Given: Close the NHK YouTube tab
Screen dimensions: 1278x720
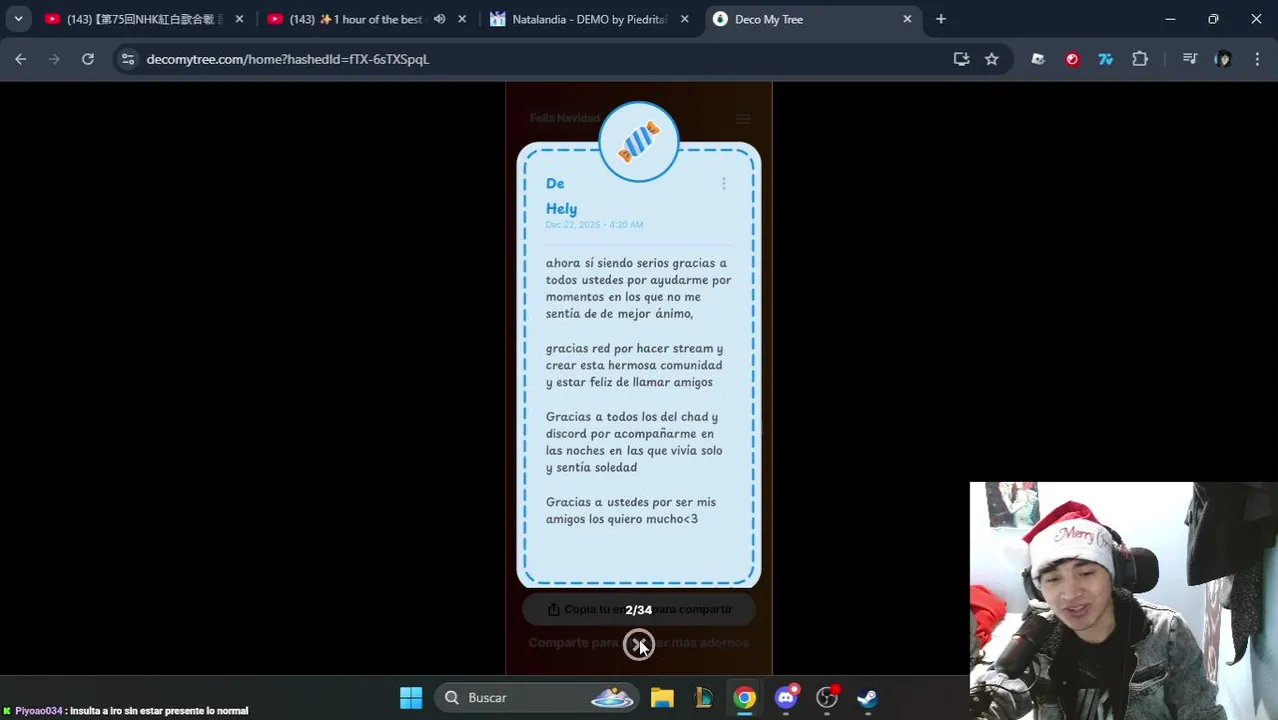Looking at the screenshot, I should pos(239,19).
